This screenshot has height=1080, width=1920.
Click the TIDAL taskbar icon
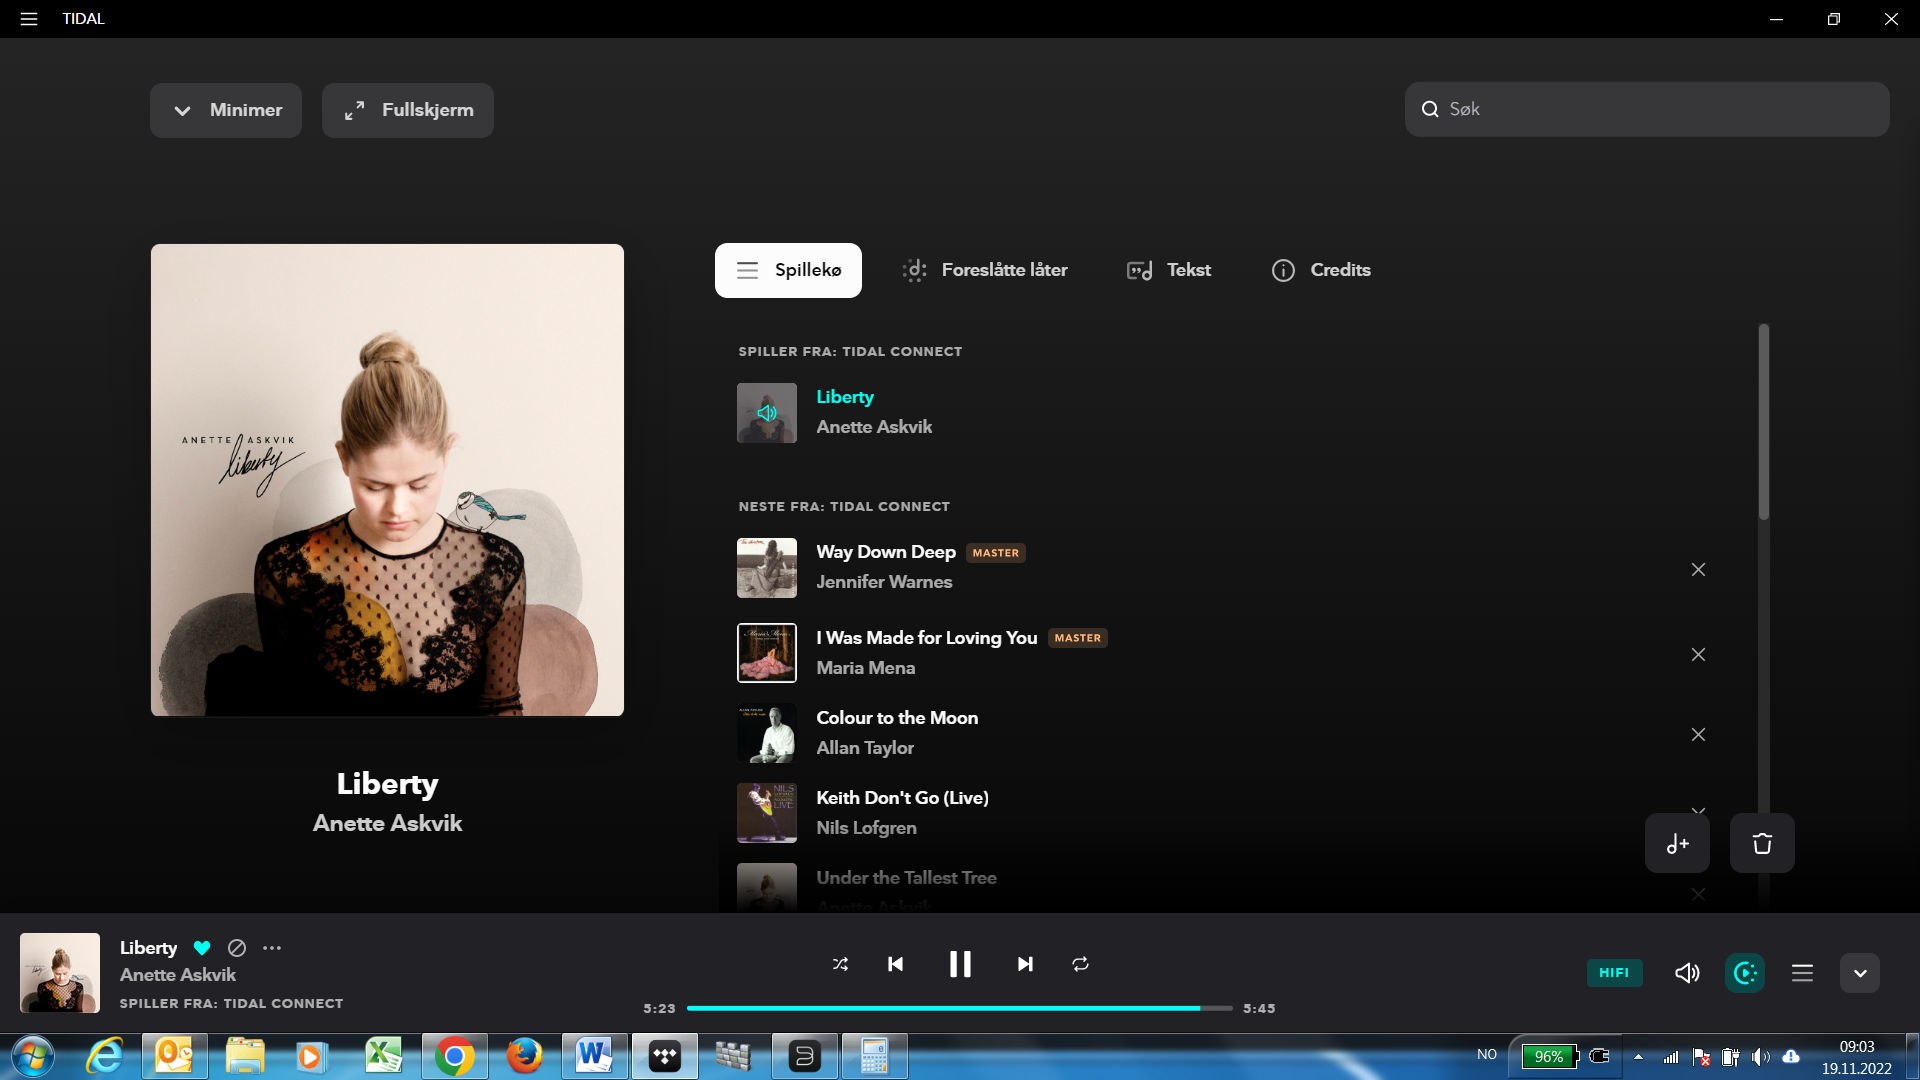click(x=664, y=1056)
